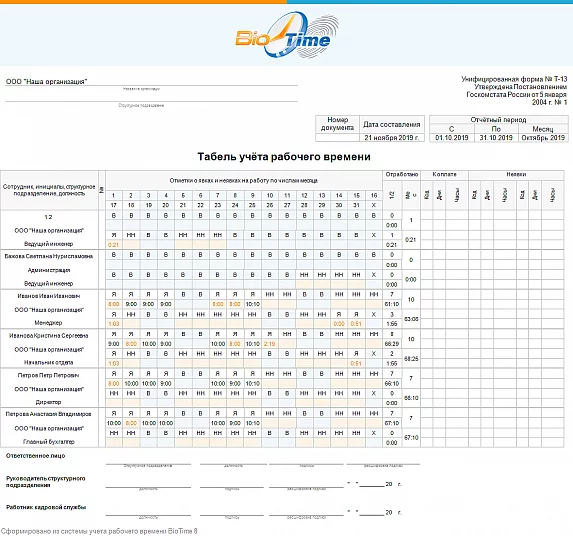The width and height of the screenshot is (573, 536).
Task: Click the '10:10' cell in Иванов's row
Action: 253,304
